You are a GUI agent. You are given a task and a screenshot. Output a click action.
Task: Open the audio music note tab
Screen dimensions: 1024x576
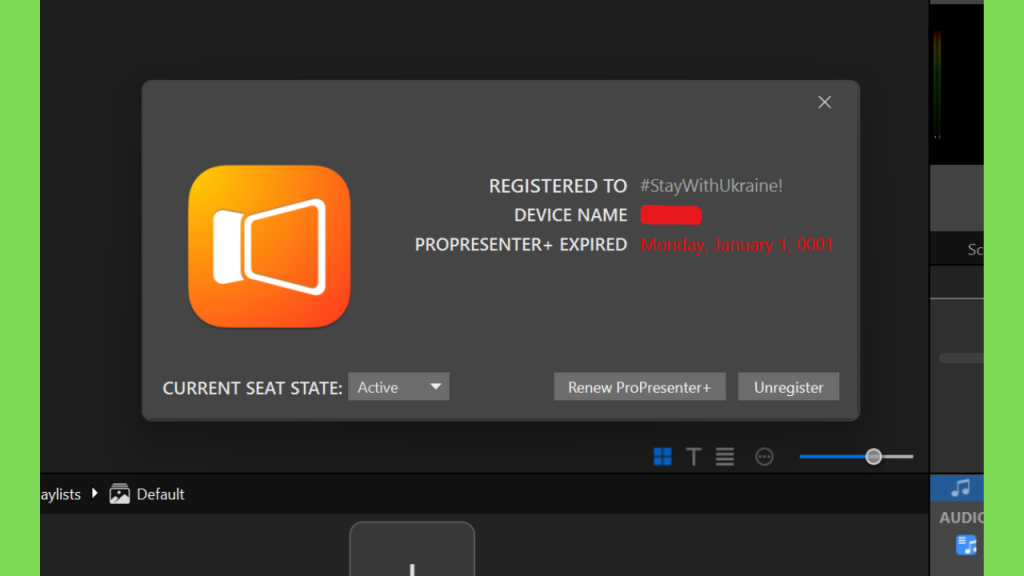tap(959, 488)
